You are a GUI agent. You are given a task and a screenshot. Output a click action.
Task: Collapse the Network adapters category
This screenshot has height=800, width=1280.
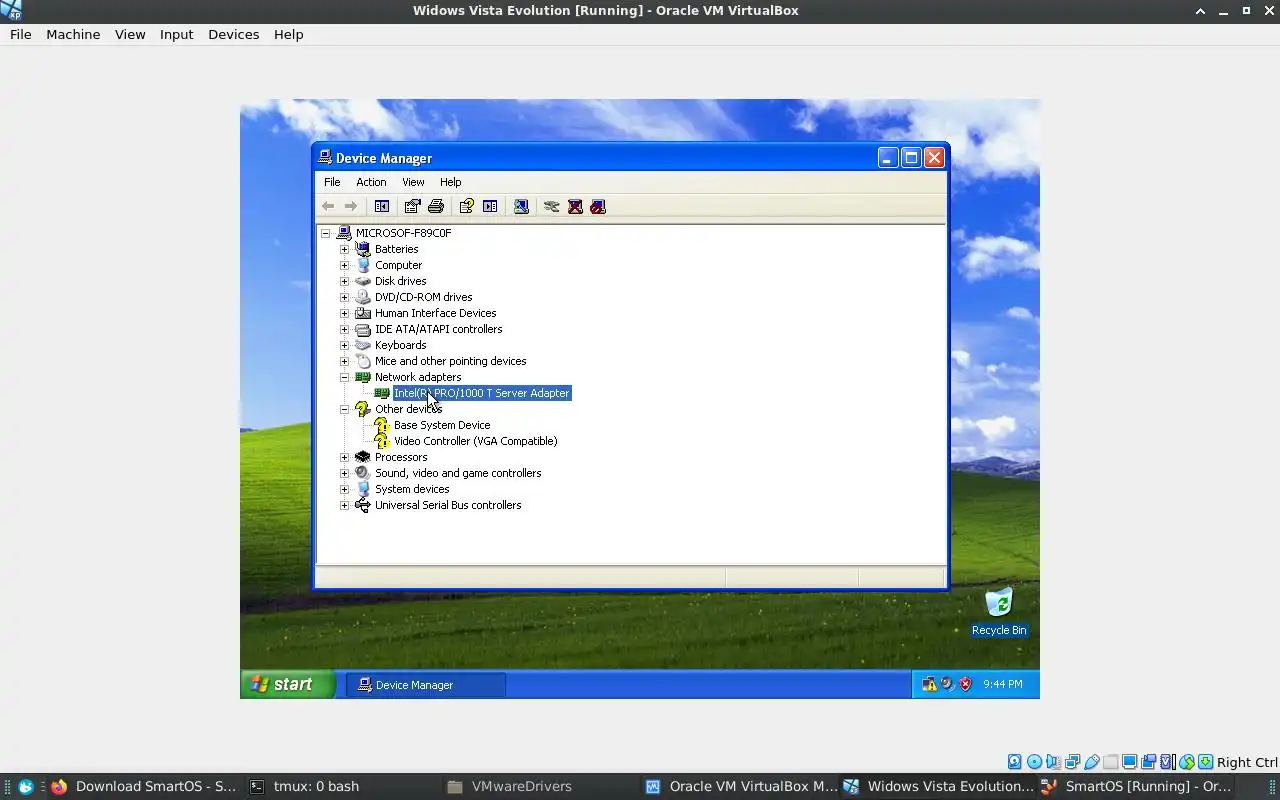coord(344,377)
